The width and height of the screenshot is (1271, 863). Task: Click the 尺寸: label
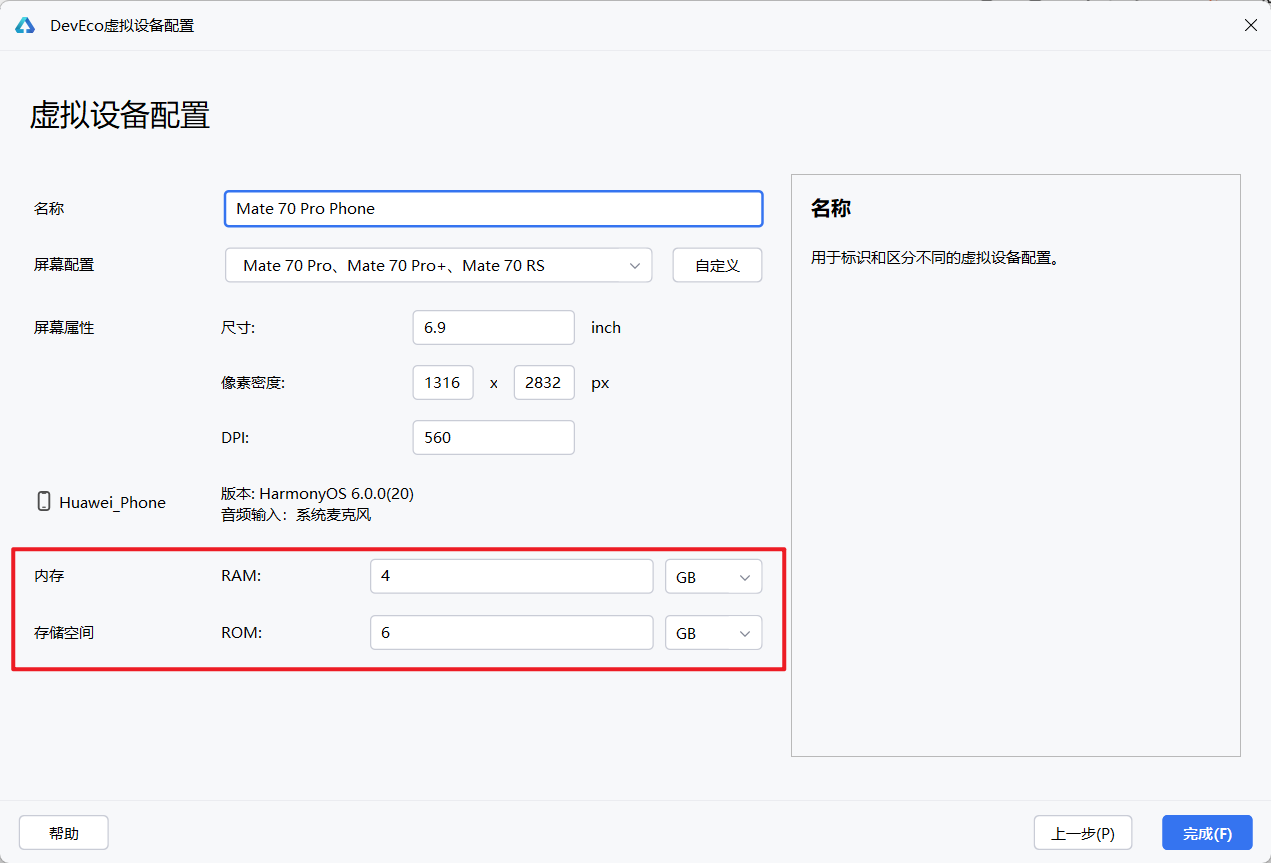click(238, 327)
